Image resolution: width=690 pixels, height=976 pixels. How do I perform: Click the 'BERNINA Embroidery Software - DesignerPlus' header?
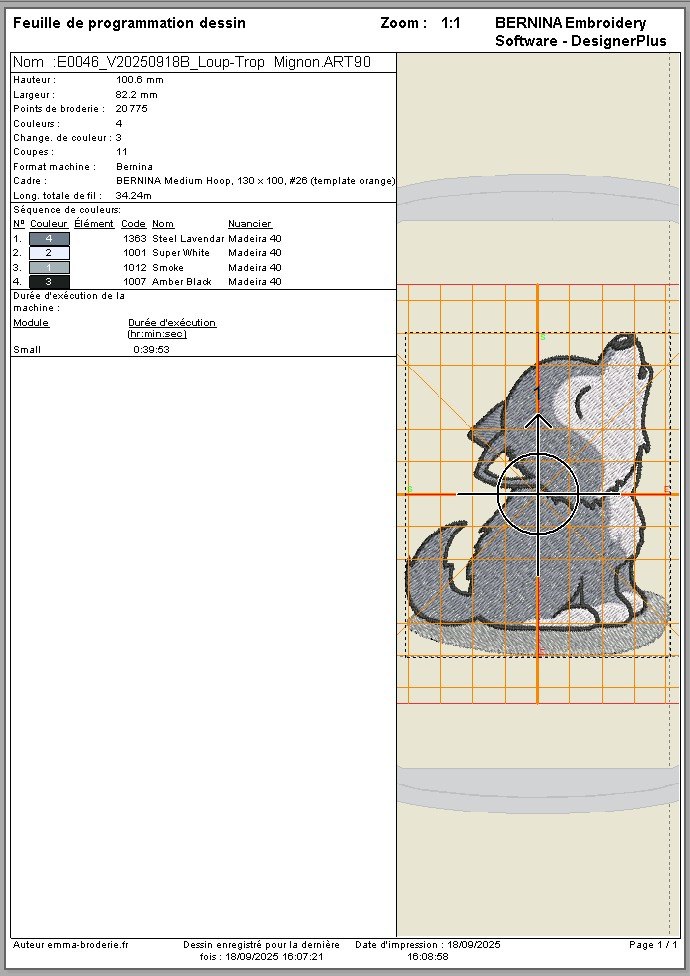pos(580,32)
